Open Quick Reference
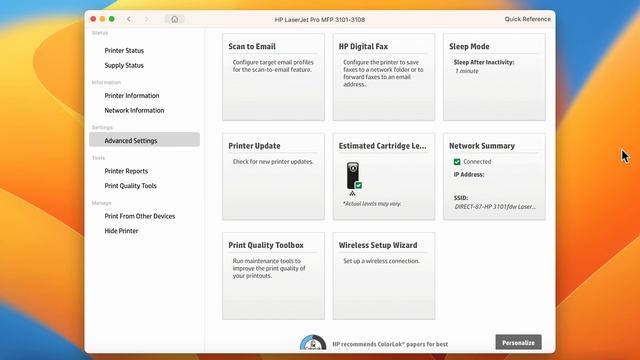 [x=527, y=19]
